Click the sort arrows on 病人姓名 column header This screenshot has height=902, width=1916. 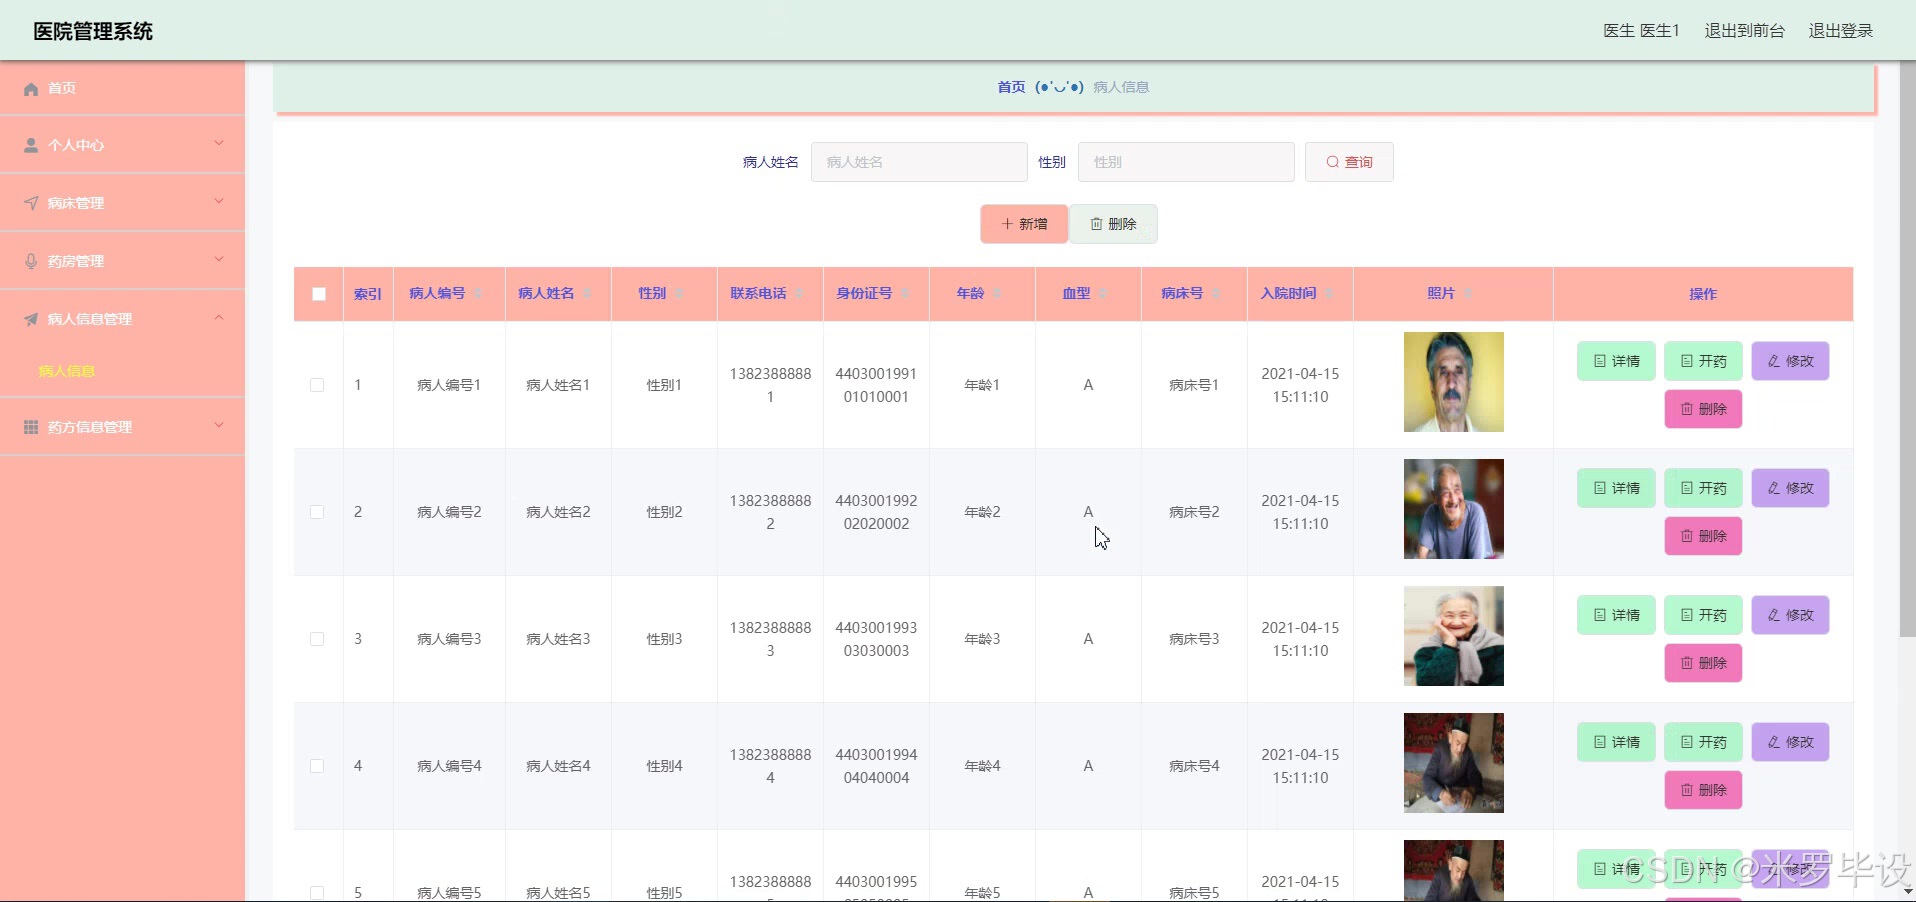pos(587,293)
